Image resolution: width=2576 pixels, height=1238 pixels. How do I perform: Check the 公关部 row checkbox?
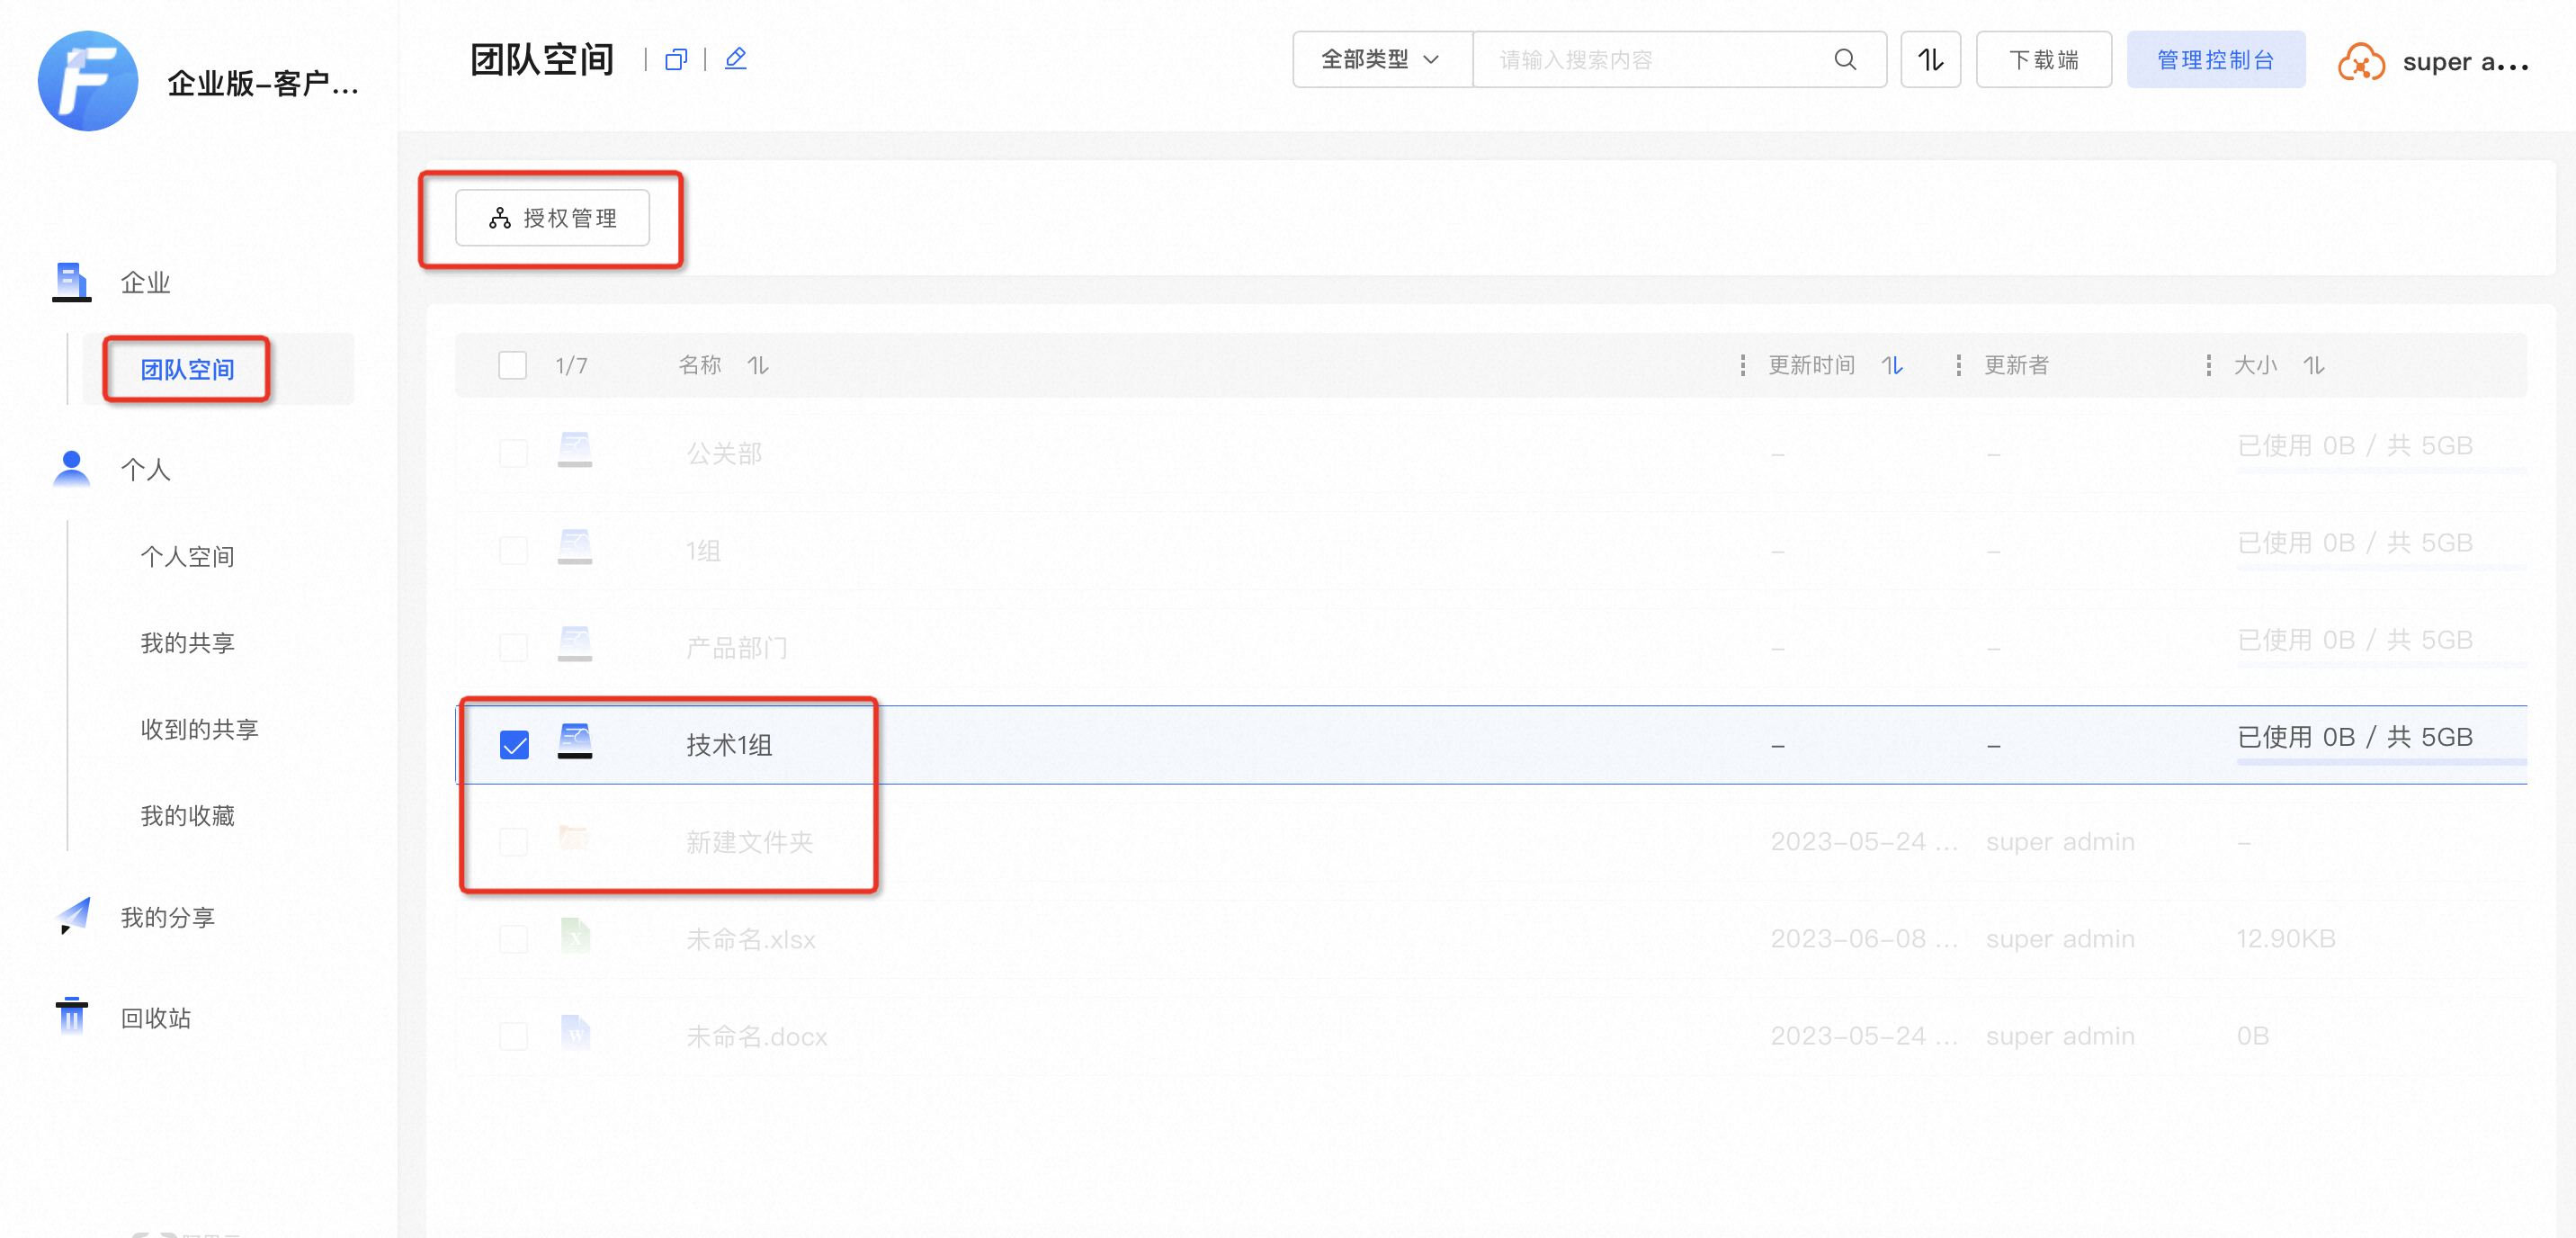coord(513,454)
